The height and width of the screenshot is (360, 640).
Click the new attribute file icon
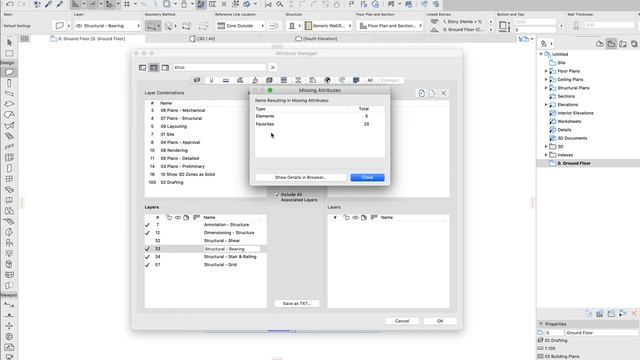click(x=421, y=93)
